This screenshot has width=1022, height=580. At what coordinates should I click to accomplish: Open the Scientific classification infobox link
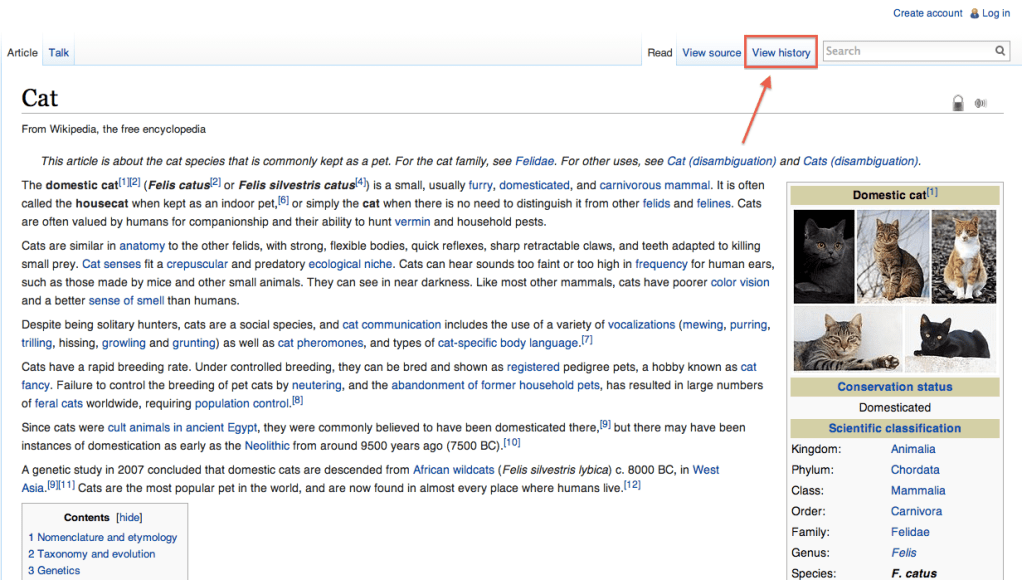point(895,428)
